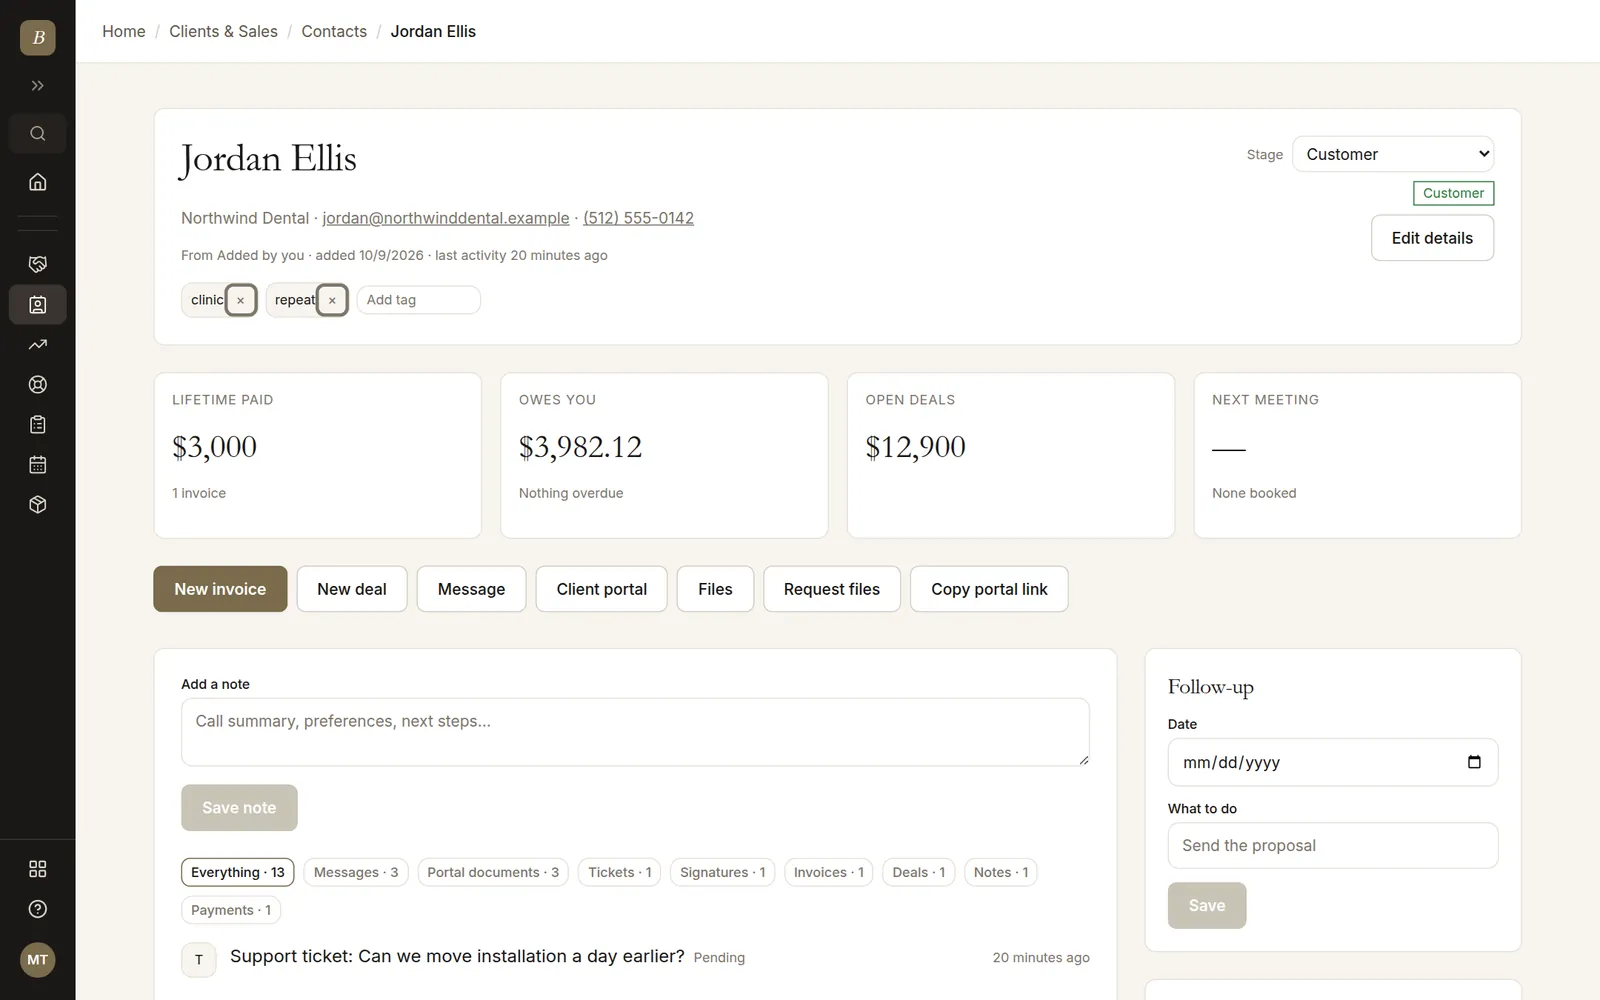Click the What to do field
1600x1000 pixels.
[1333, 846]
